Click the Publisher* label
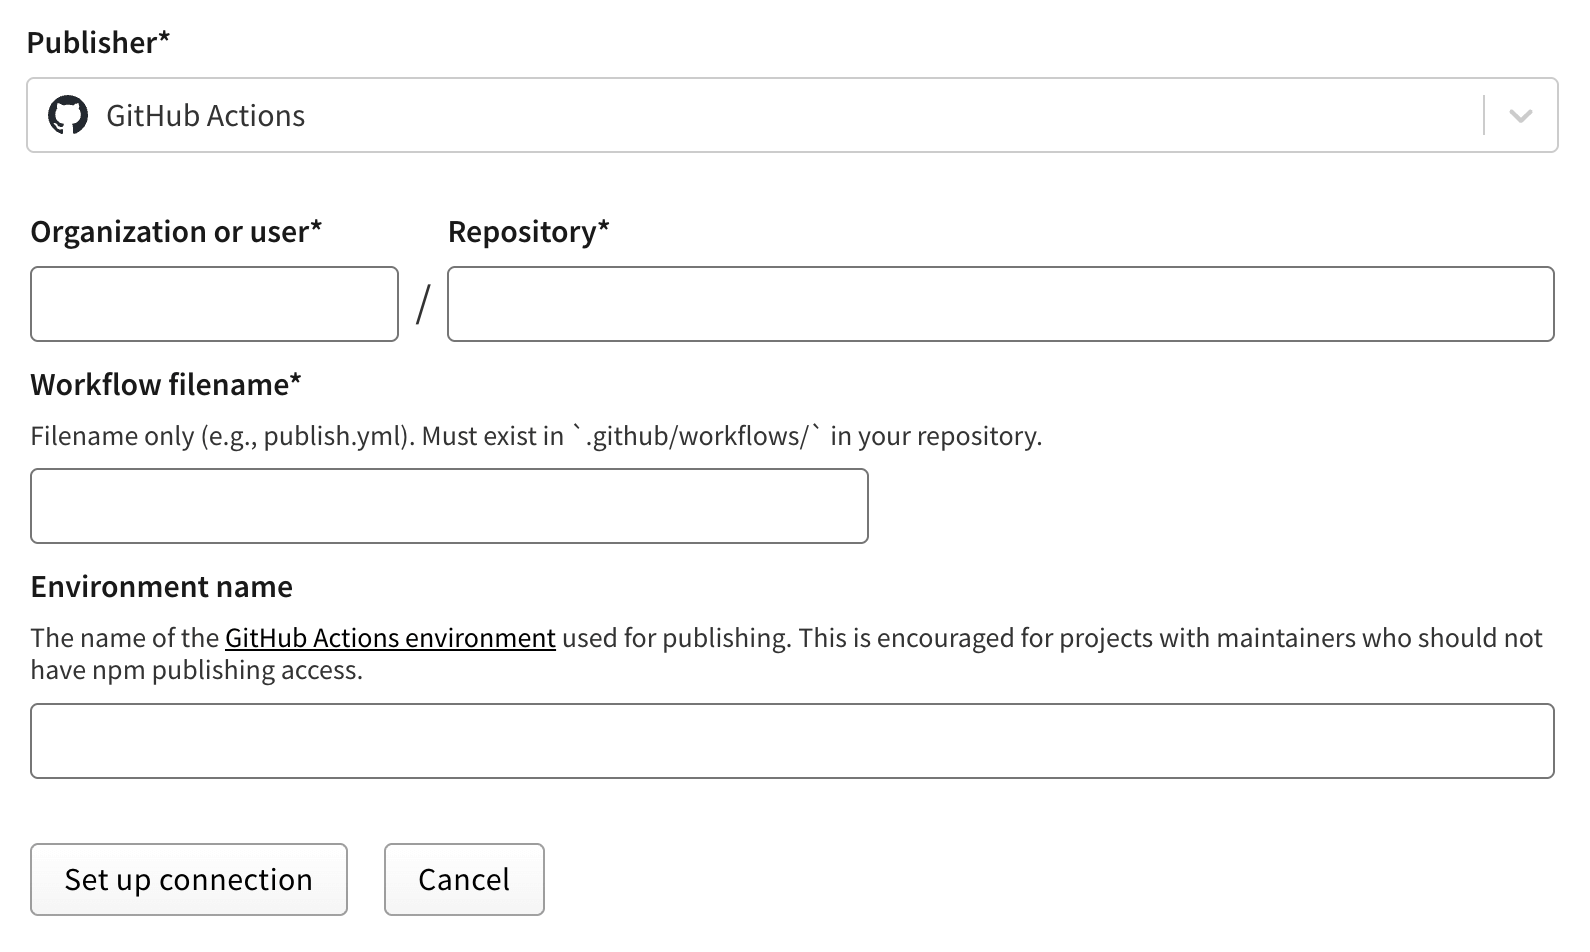Screen dimensions: 1590x952 98,43
